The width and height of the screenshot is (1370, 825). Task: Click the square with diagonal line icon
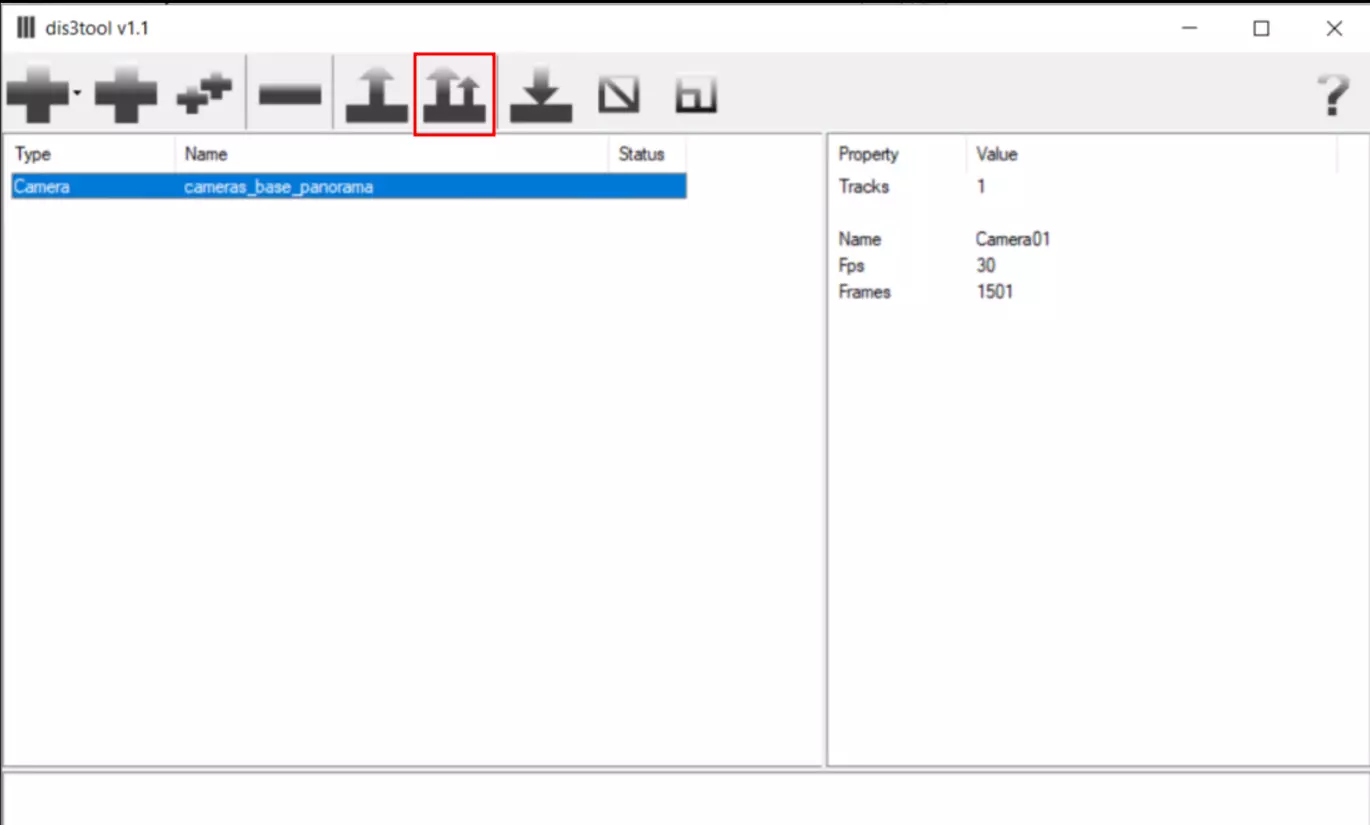pos(619,95)
